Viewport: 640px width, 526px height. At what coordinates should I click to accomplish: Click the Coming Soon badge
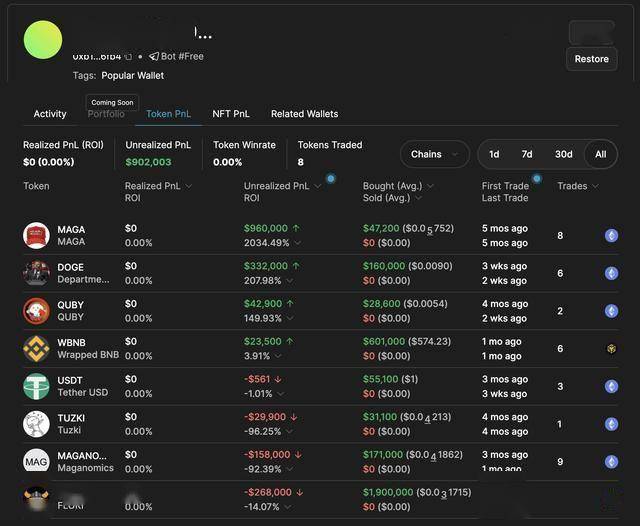pyautogui.click(x=112, y=102)
